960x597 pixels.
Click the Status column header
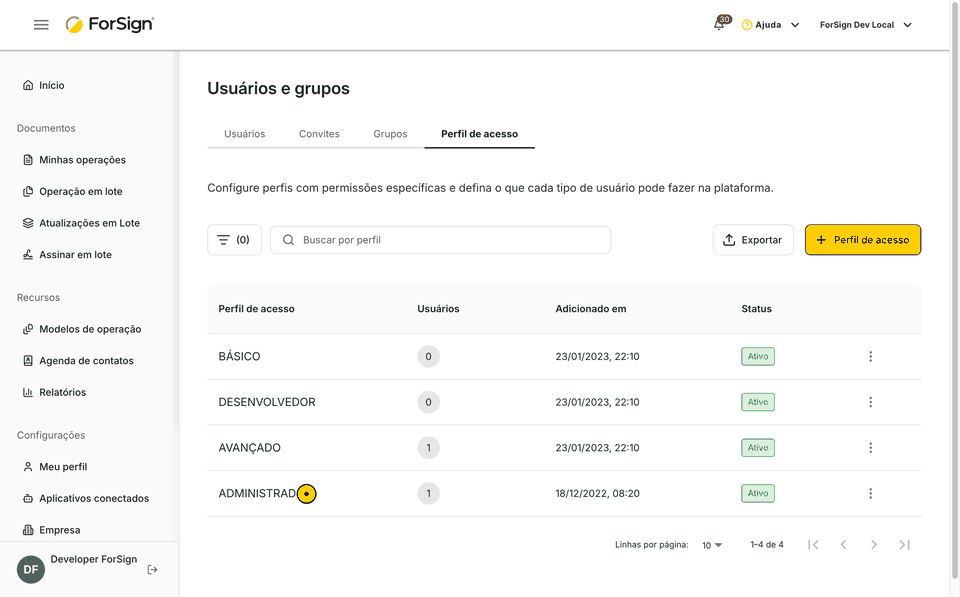[x=757, y=309]
